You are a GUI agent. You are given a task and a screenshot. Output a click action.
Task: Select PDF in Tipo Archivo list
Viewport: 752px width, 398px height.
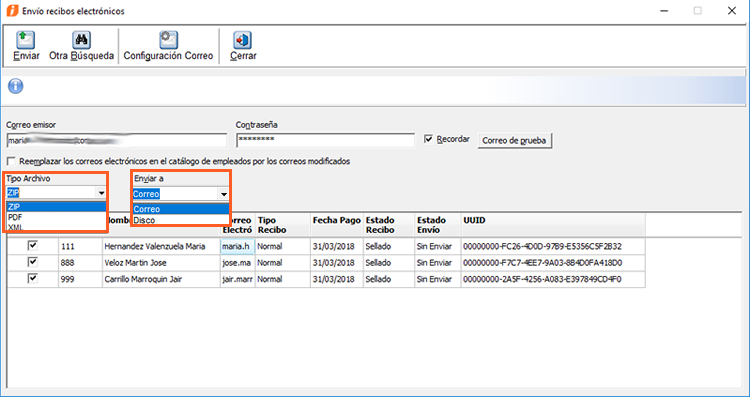[x=56, y=217]
